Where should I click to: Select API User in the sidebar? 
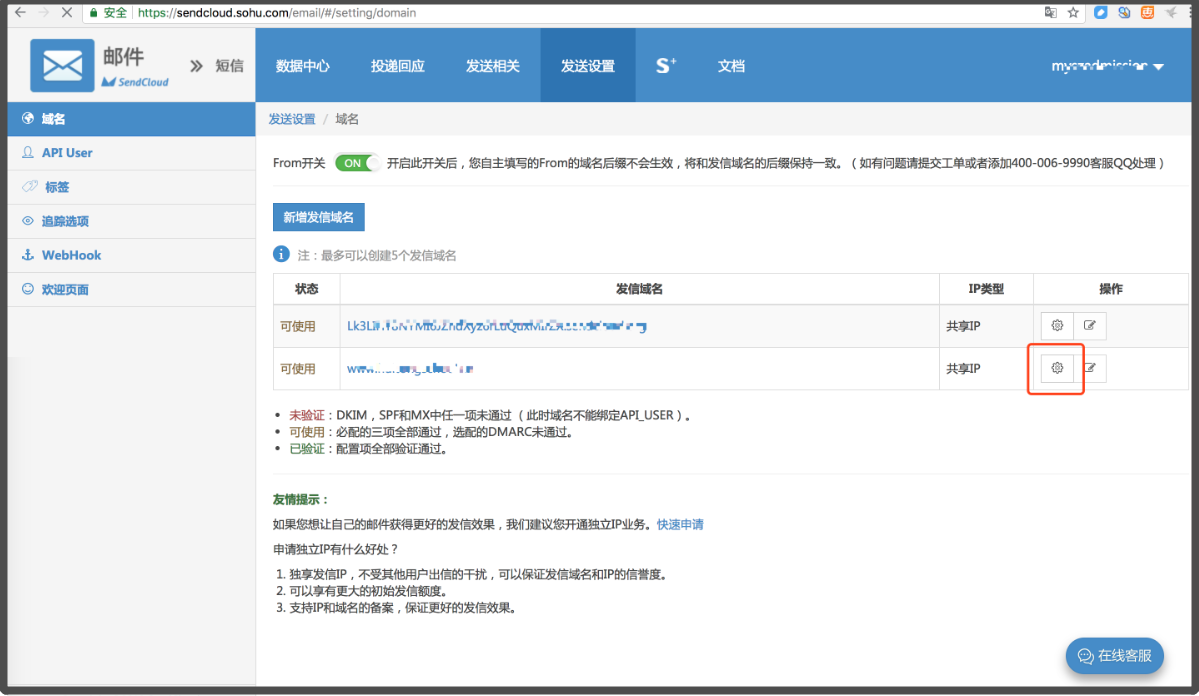tap(132, 153)
